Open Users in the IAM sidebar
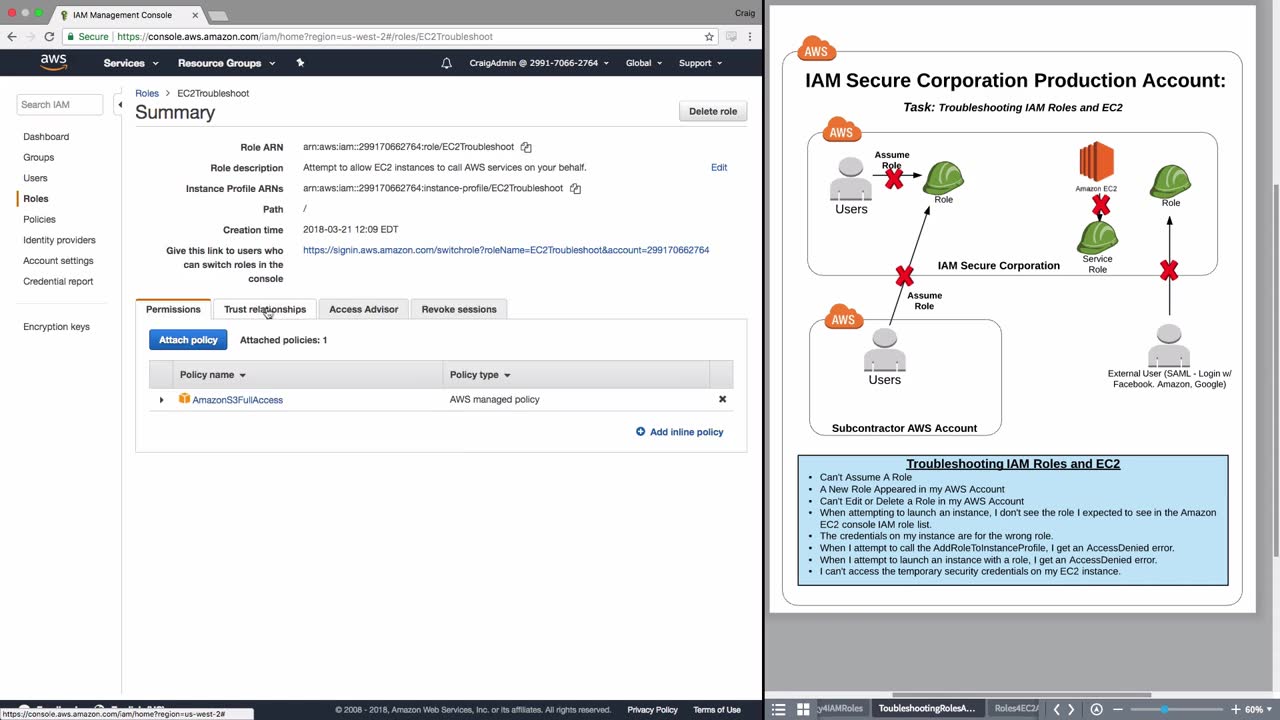This screenshot has height=720, width=1280. 35,178
